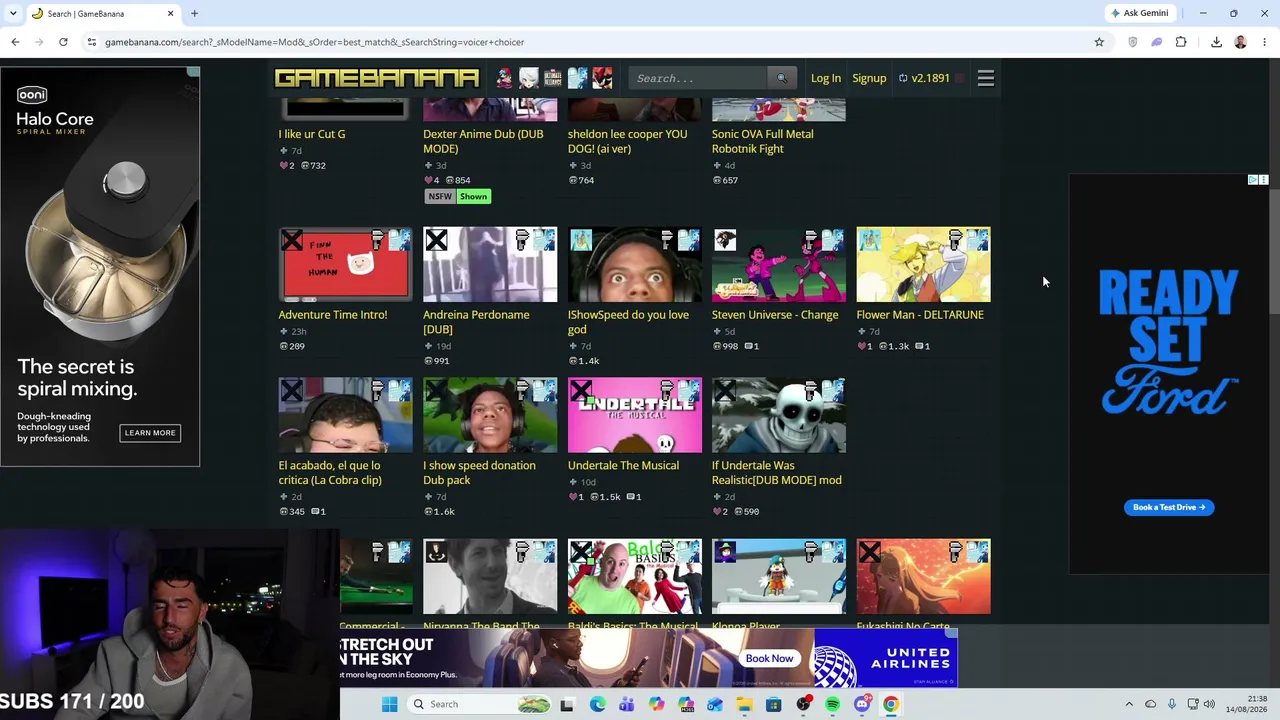Open the 'Steven Universe - Change' title link
Screen dimensions: 1280x720
pos(775,315)
